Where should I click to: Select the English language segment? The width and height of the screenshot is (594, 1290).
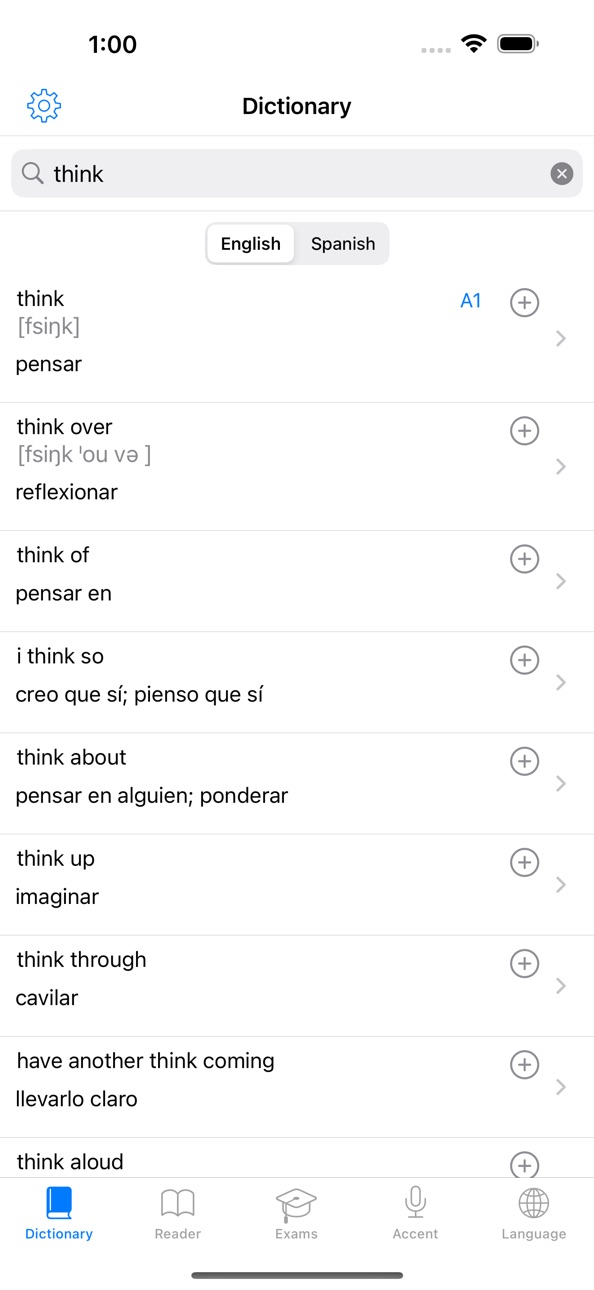coord(251,244)
